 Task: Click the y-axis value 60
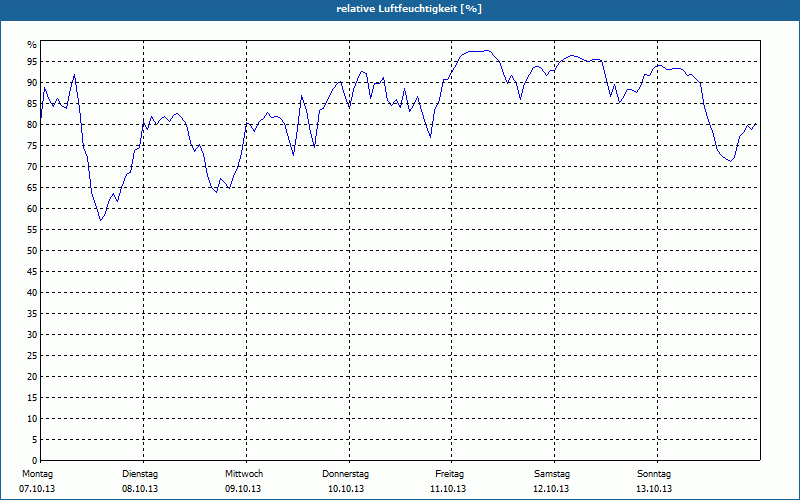click(x=32, y=209)
